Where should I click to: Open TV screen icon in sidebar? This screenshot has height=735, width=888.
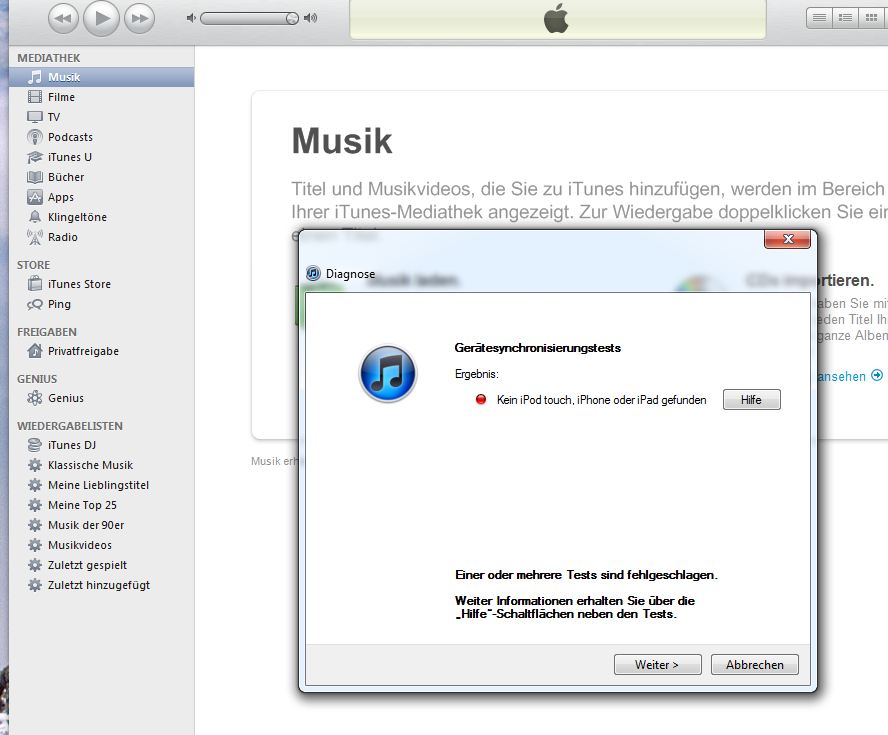[35, 117]
